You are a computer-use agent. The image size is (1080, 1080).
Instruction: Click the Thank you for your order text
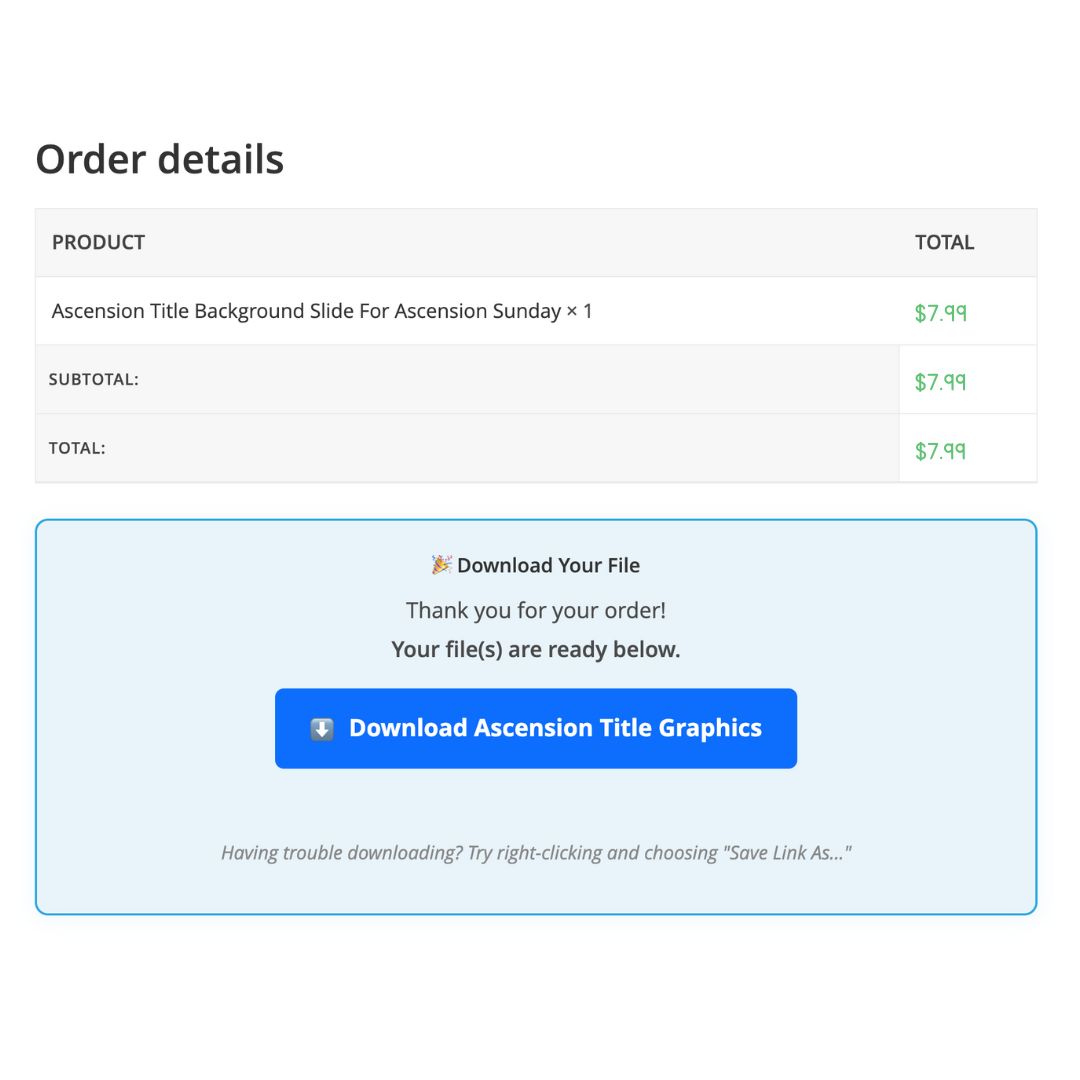535,610
